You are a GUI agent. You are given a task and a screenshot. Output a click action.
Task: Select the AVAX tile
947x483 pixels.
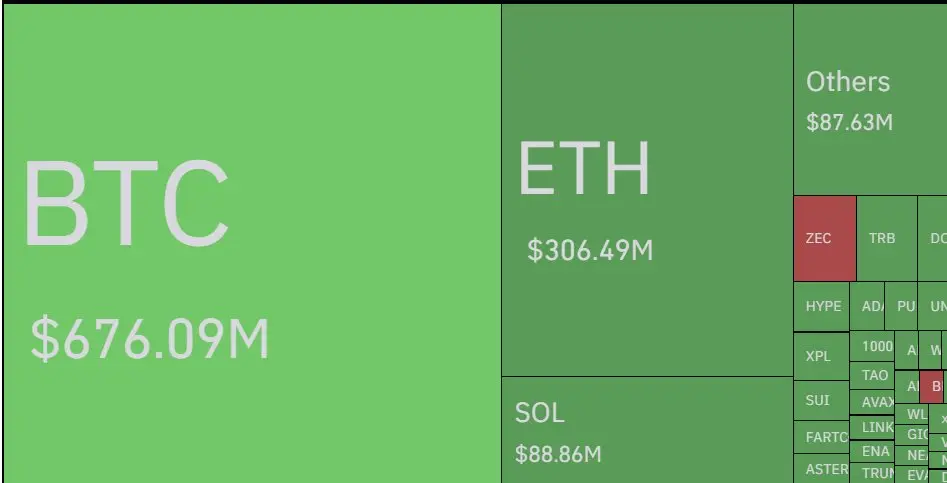875,402
